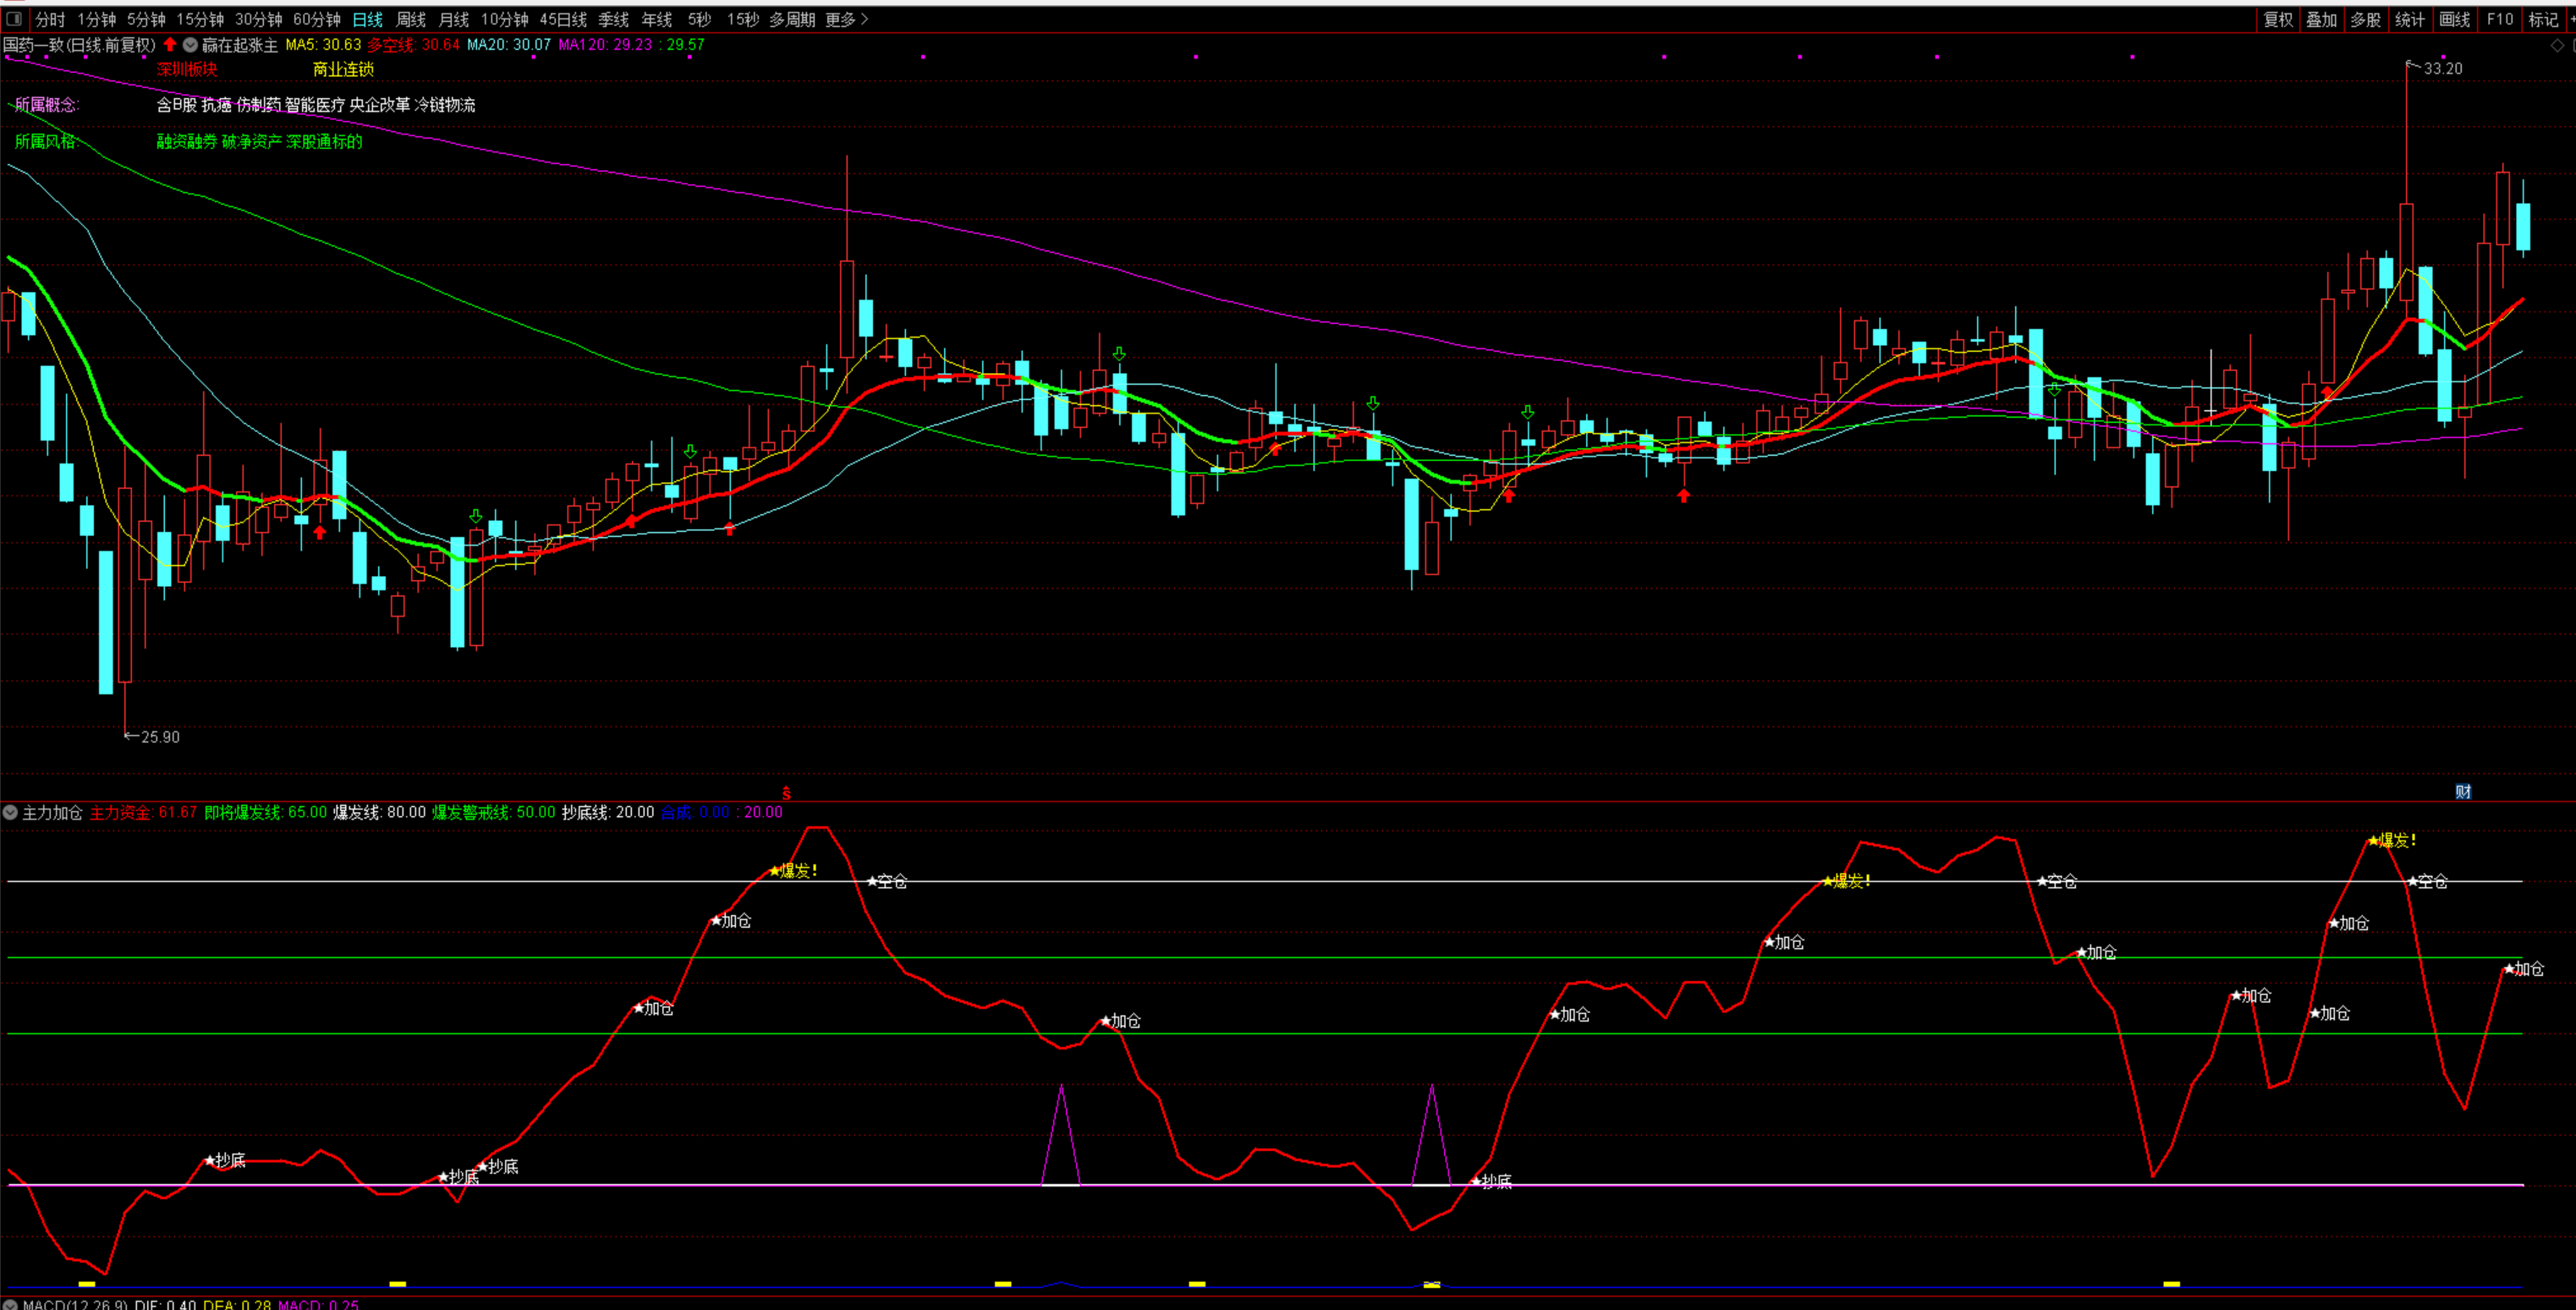The width and height of the screenshot is (2576, 1310).
Task: Switch to the 年线 yearly tab
Action: tap(656, 19)
